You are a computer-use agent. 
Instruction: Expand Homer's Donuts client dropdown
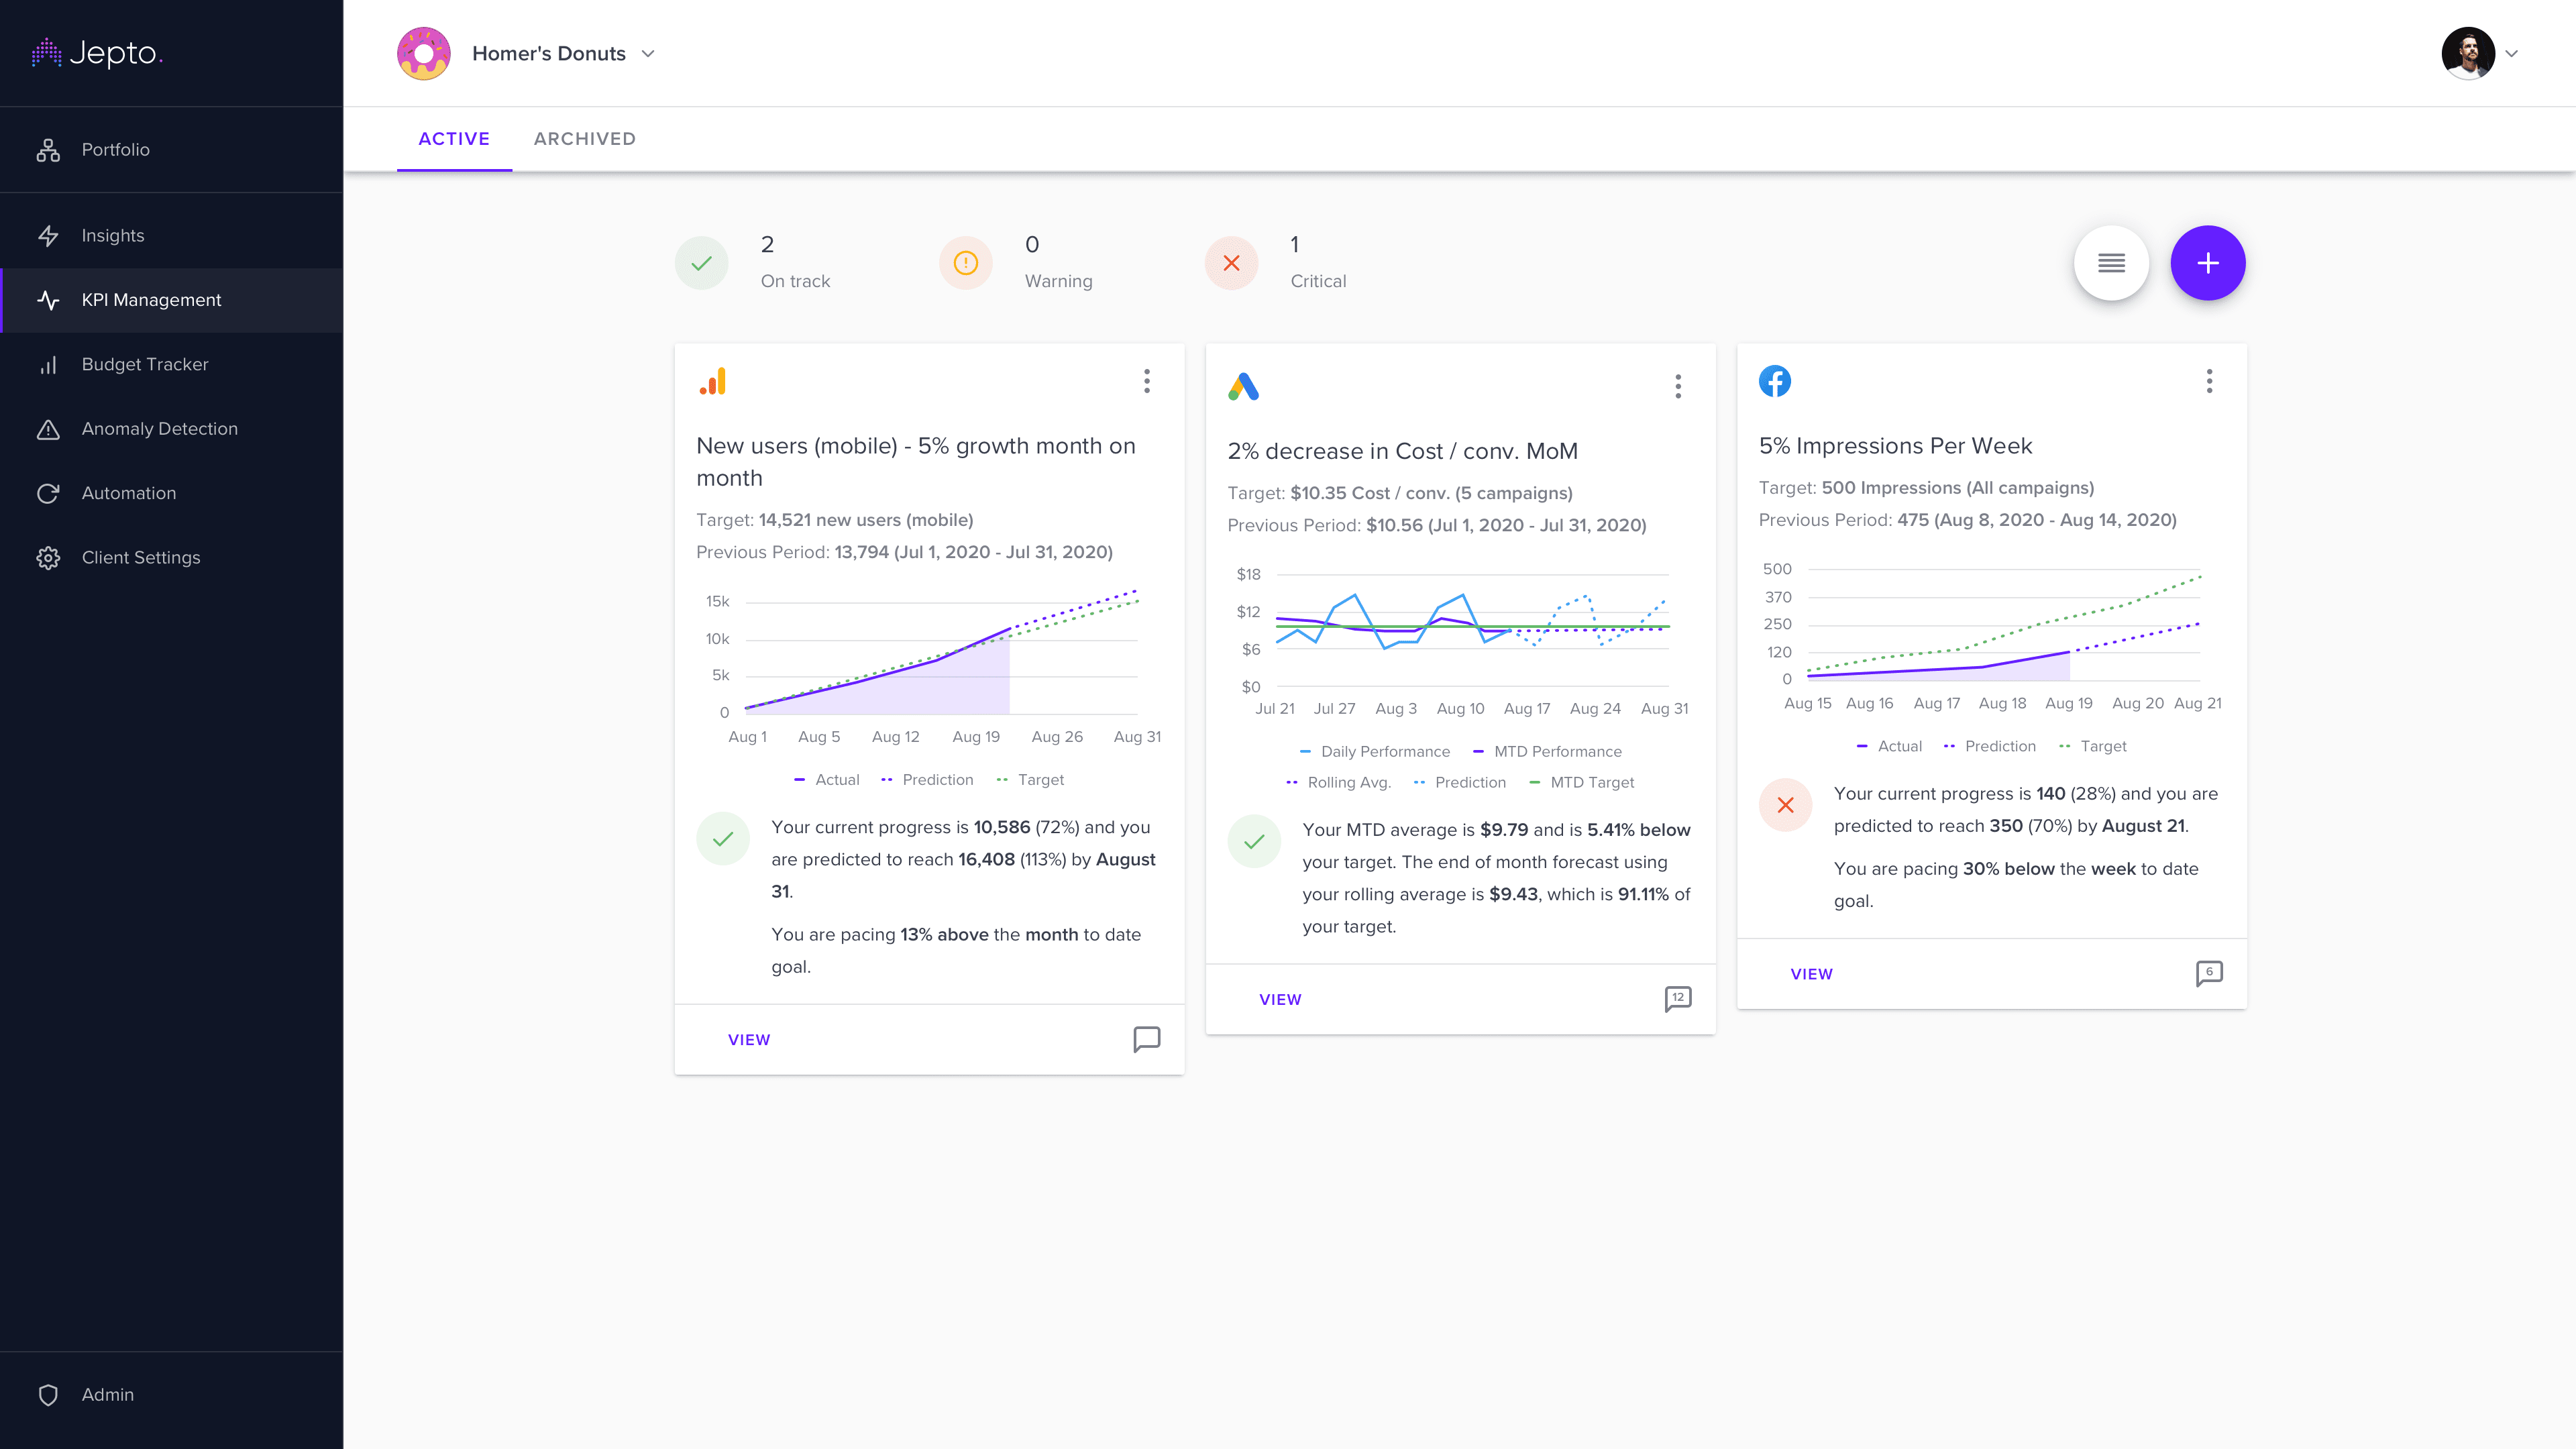[648, 54]
